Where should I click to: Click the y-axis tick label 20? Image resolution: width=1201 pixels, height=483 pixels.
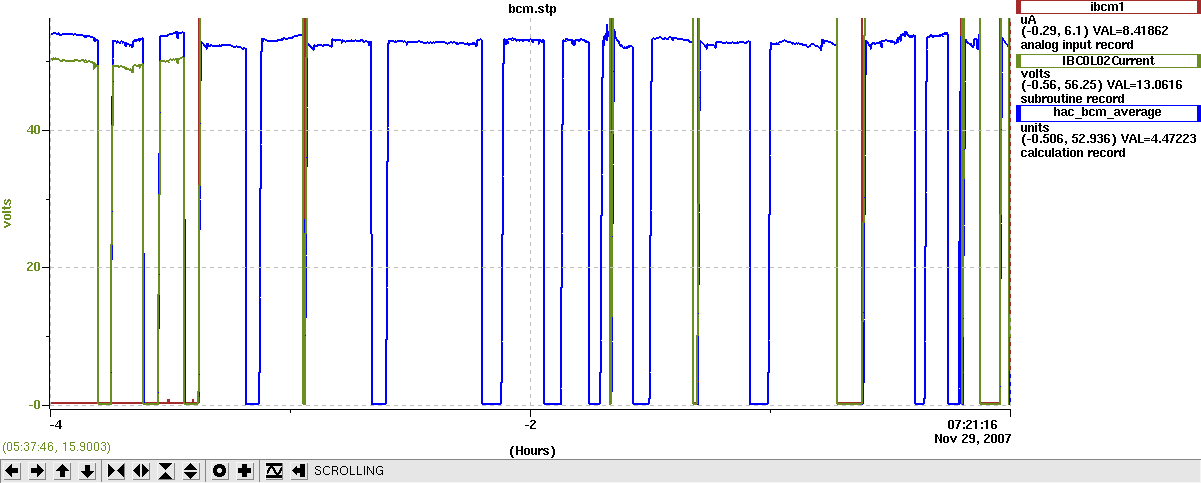[x=35, y=267]
